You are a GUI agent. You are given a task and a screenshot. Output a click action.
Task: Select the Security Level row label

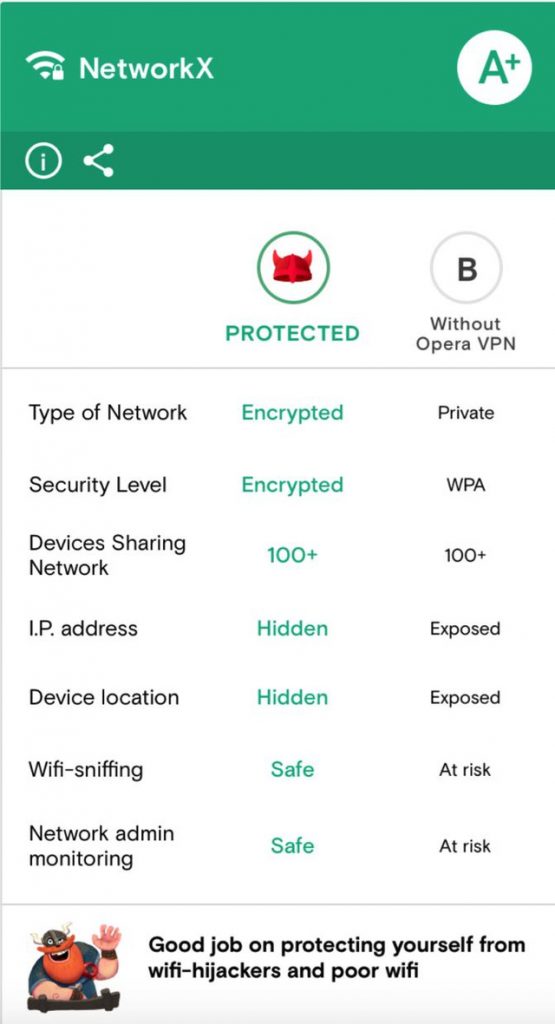pyautogui.click(x=98, y=485)
